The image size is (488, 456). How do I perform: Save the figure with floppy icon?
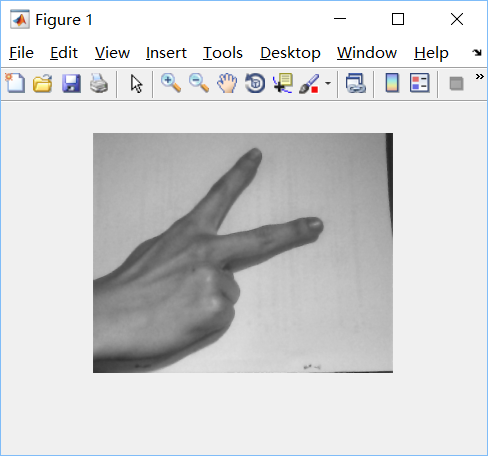[71, 83]
